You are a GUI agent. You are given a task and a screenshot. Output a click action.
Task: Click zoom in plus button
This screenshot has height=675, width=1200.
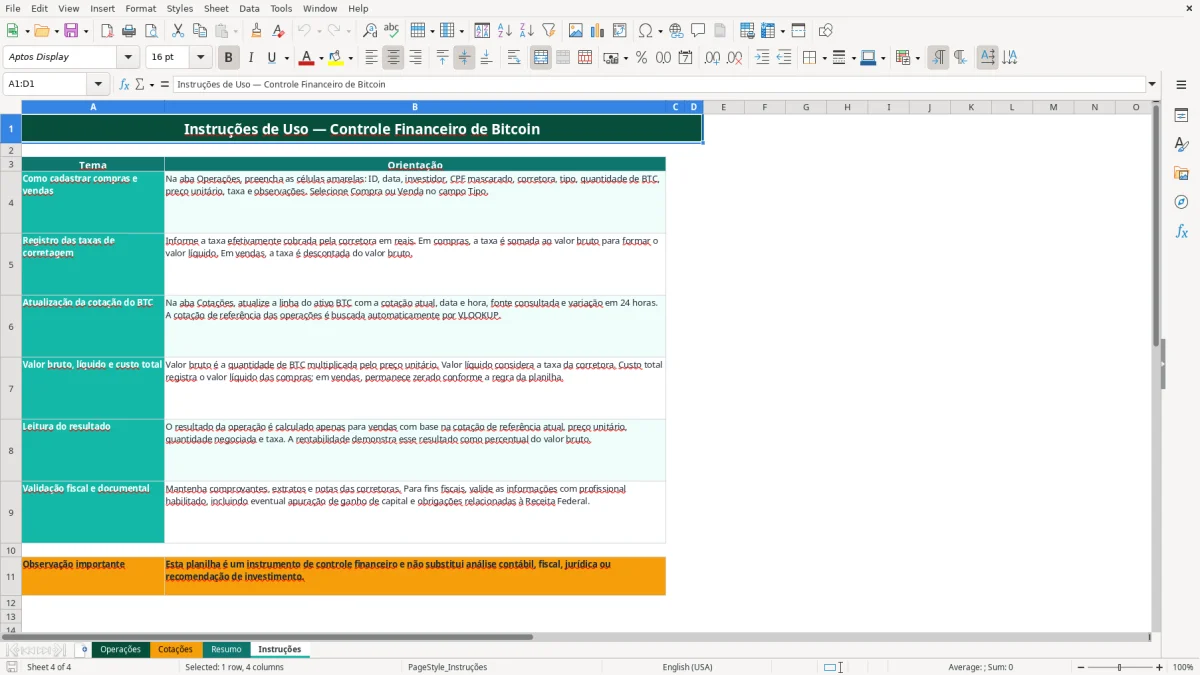(1159, 667)
